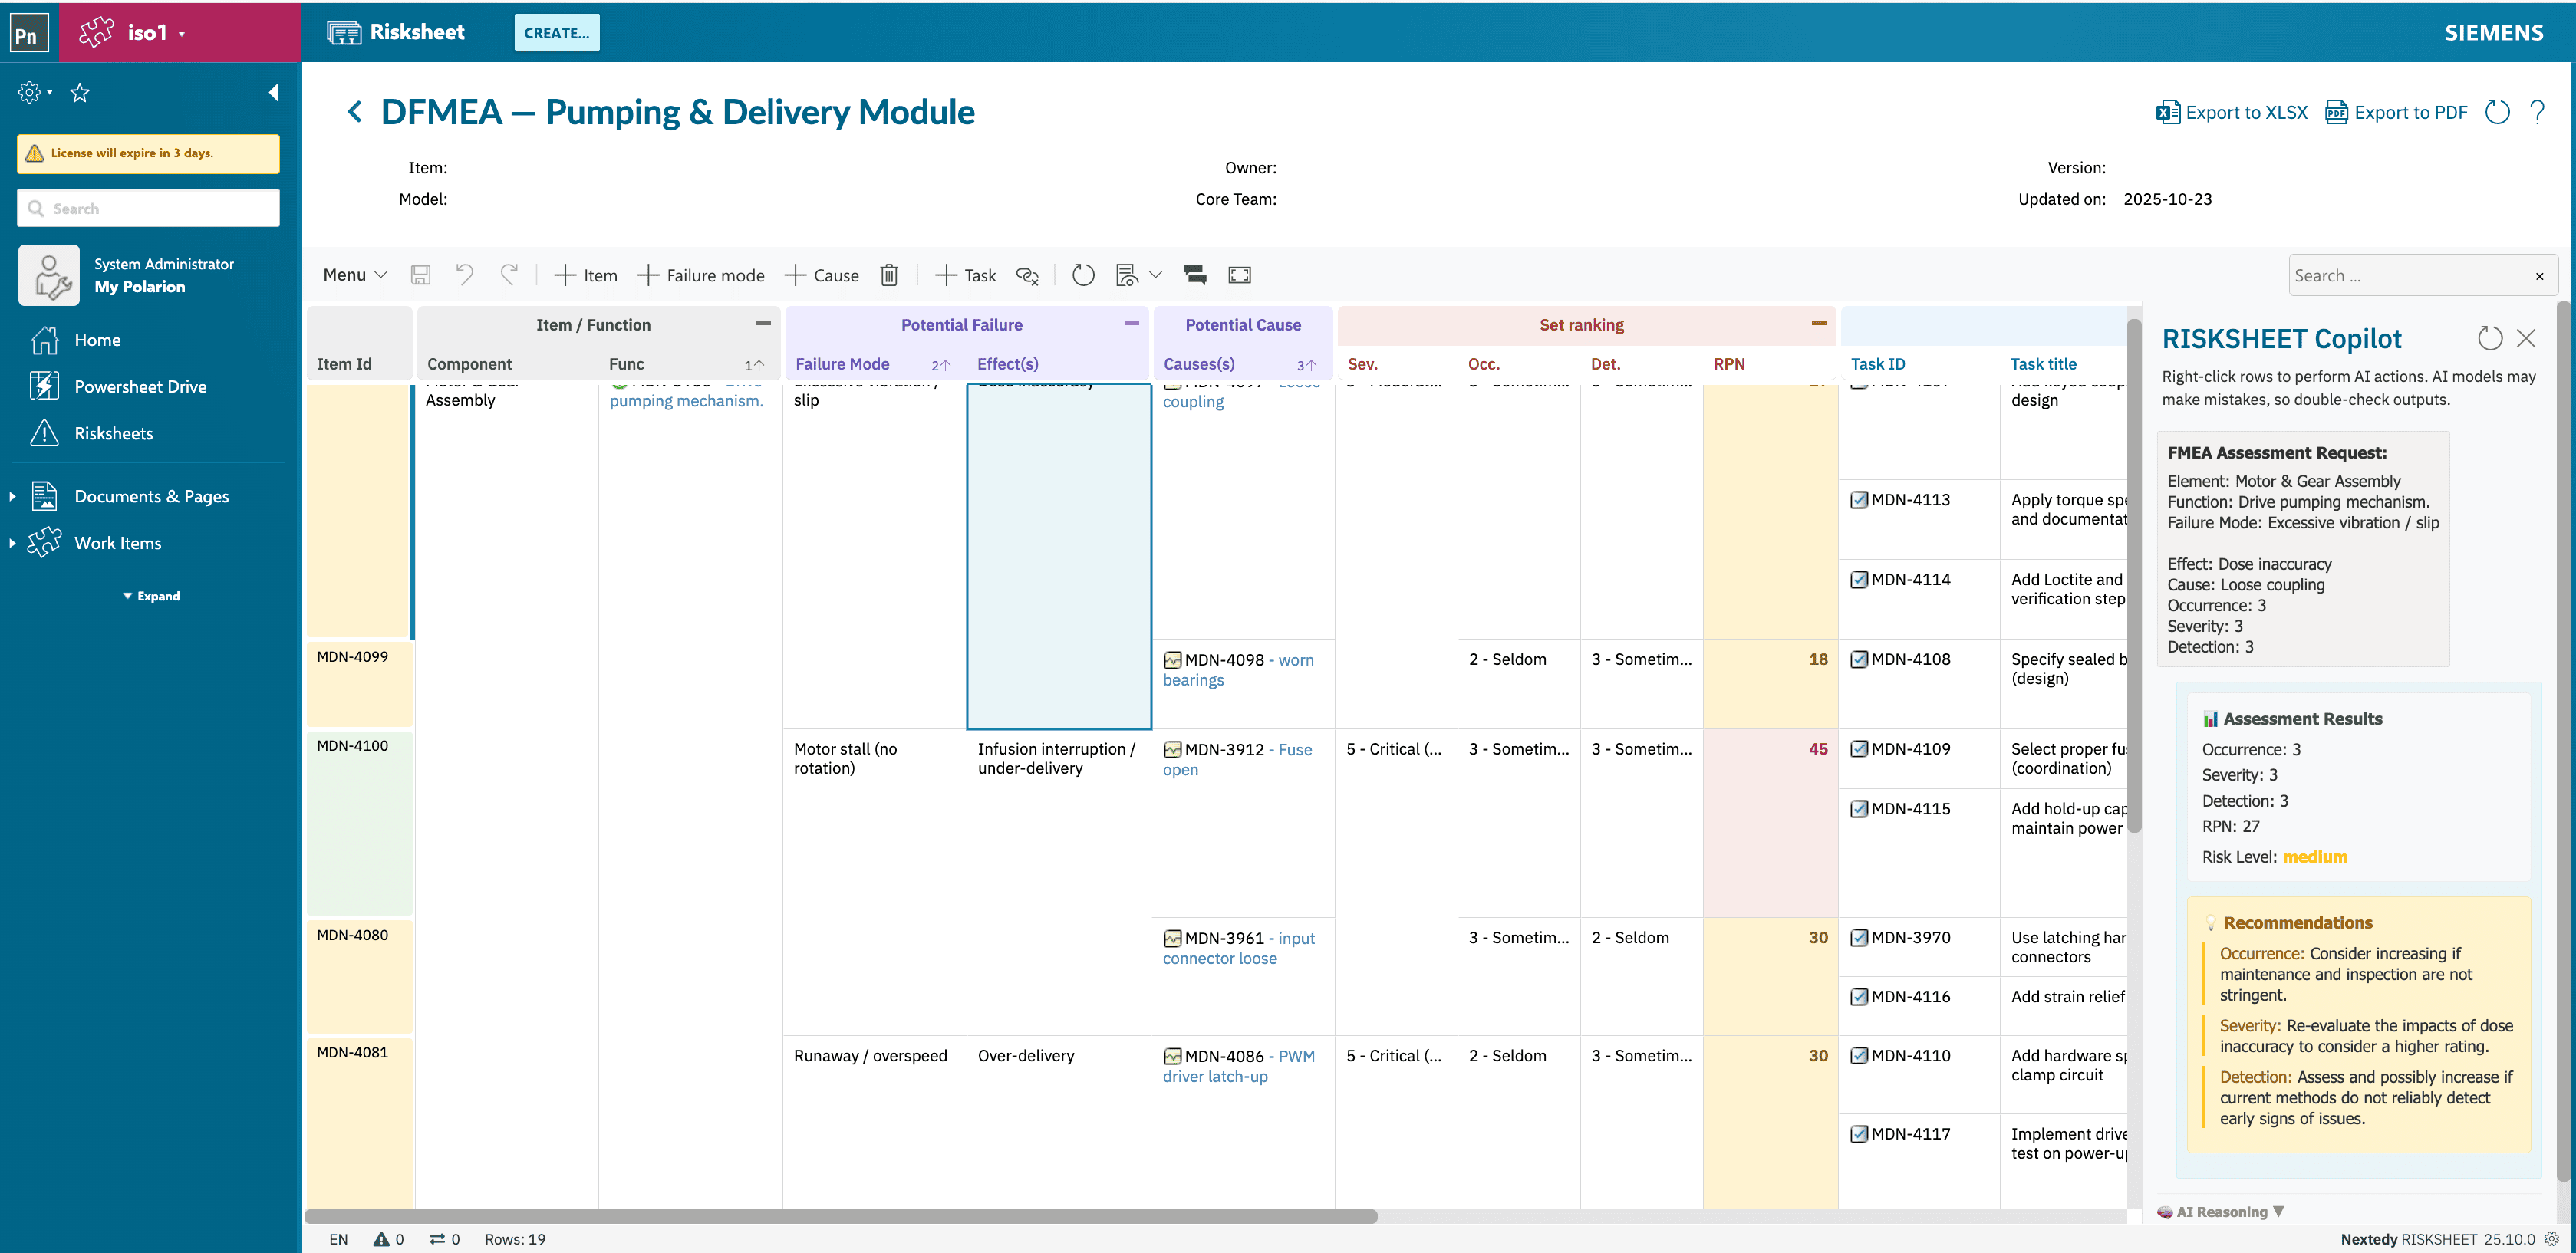Image resolution: width=2576 pixels, height=1253 pixels.
Task: Open the Menu dropdown
Action: pyautogui.click(x=354, y=275)
